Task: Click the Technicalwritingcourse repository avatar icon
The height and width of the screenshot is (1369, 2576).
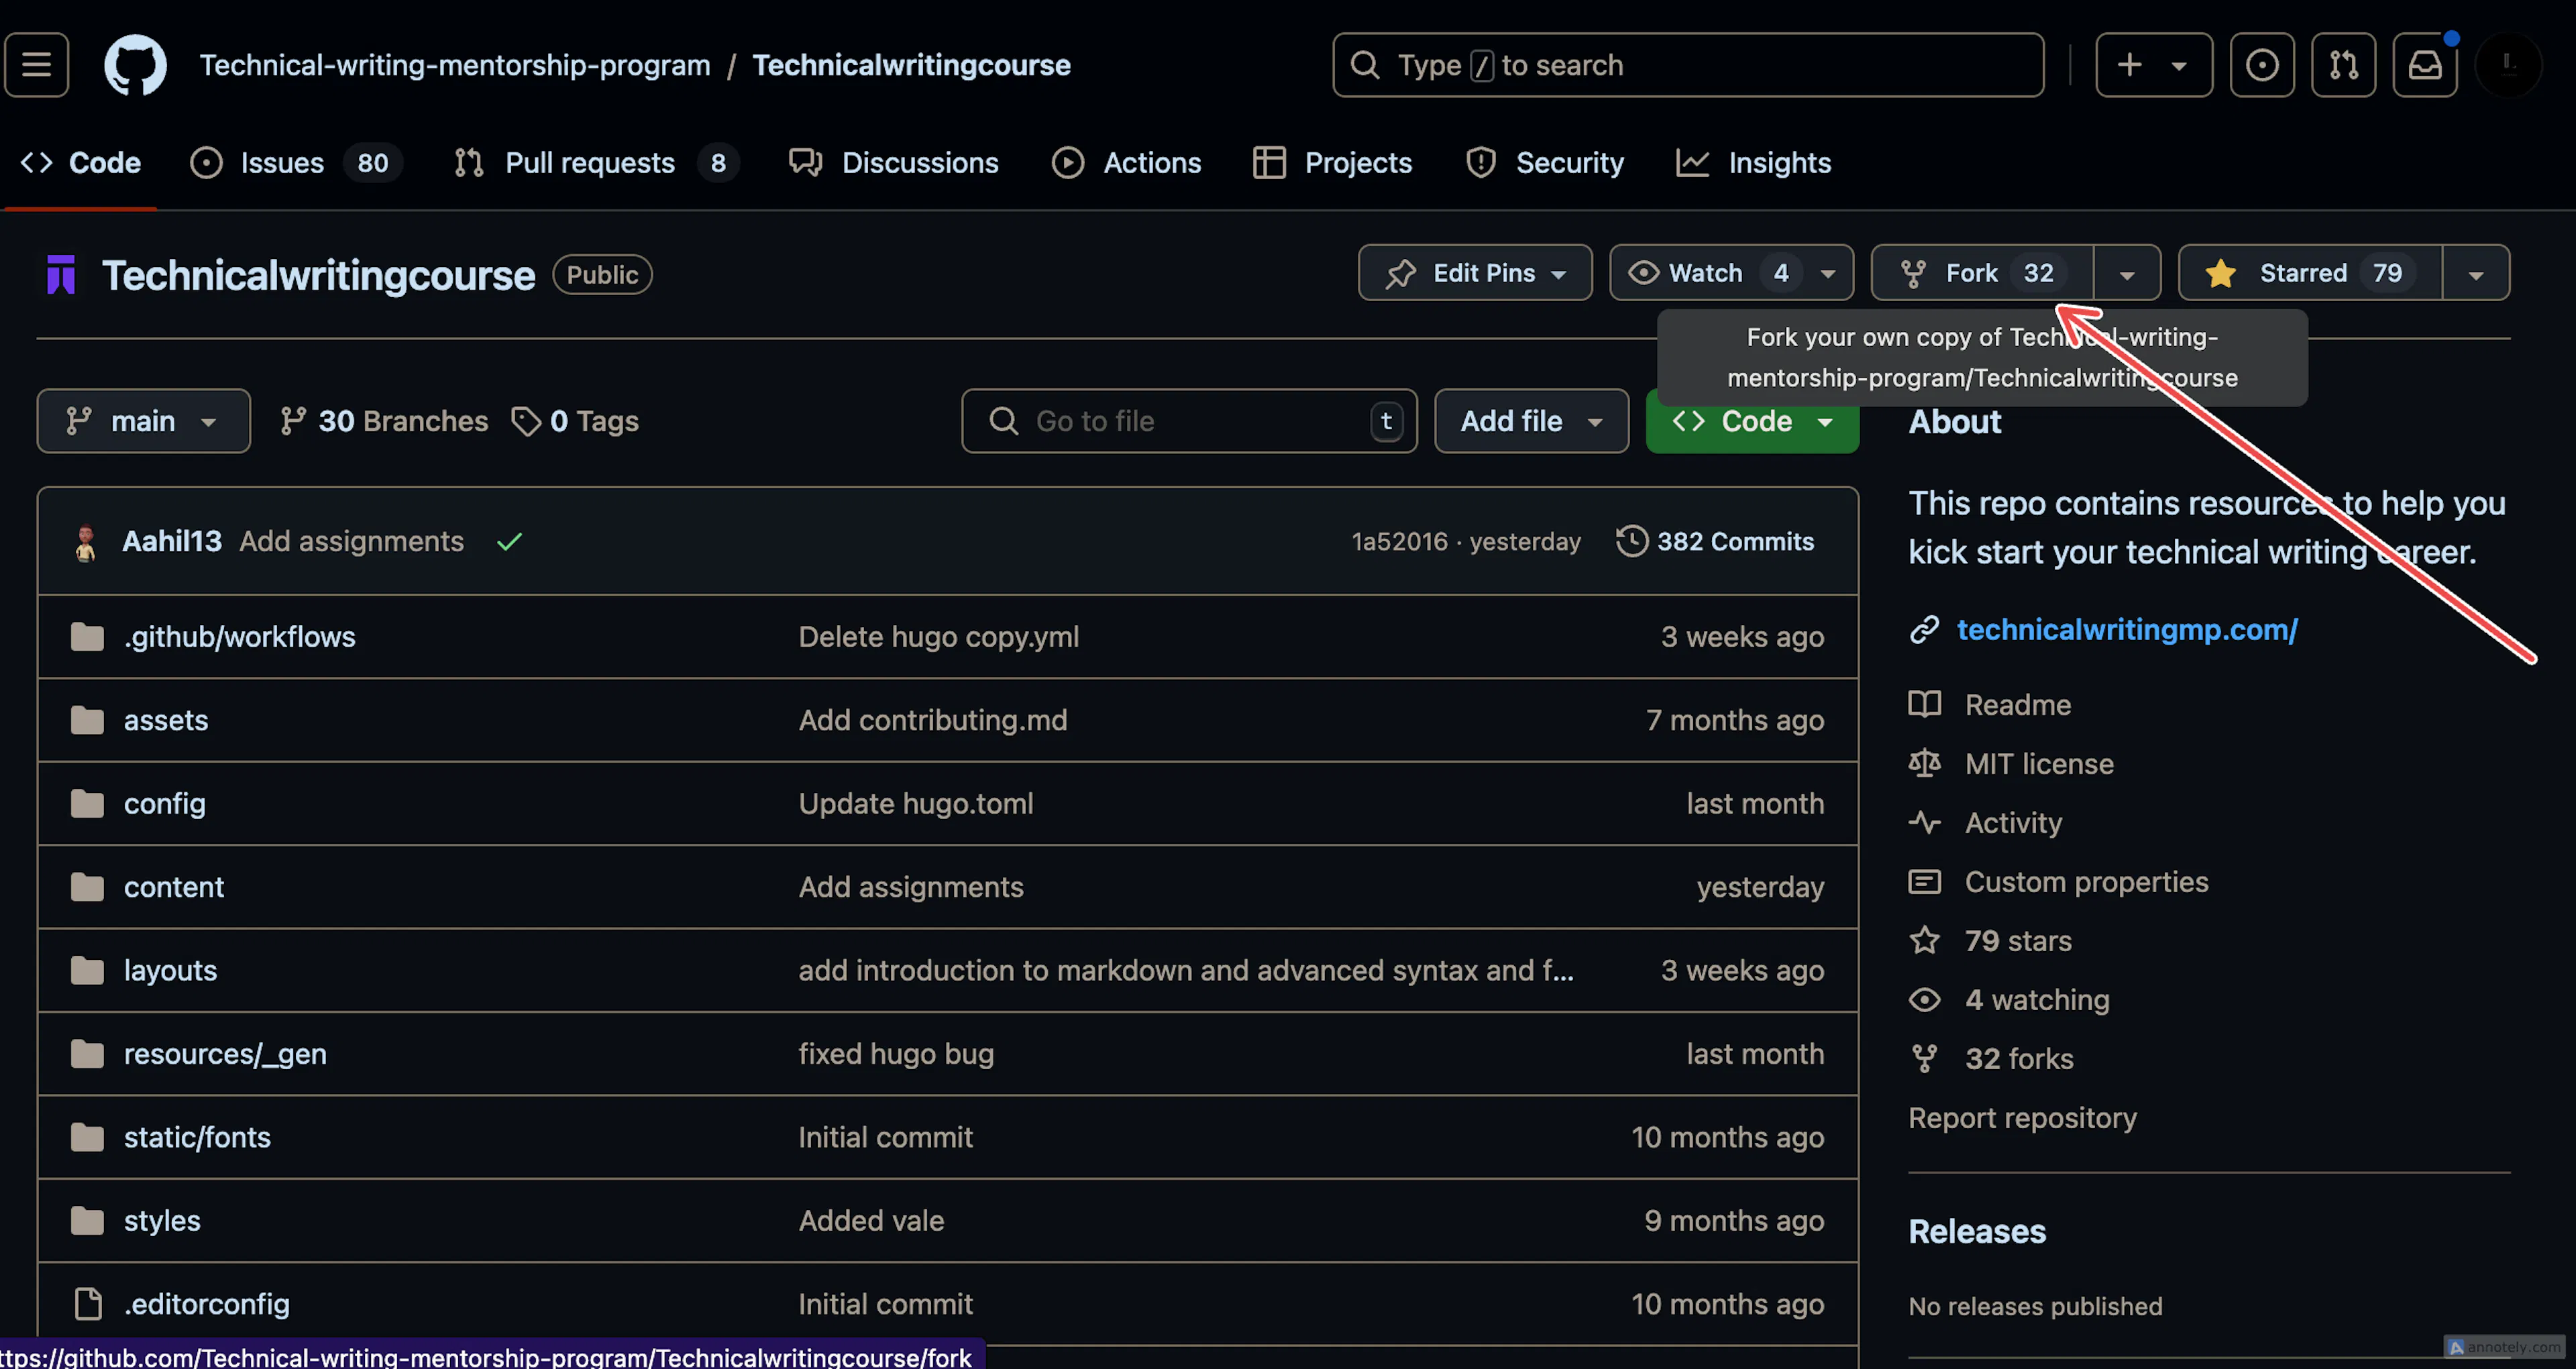Action: (x=61, y=275)
